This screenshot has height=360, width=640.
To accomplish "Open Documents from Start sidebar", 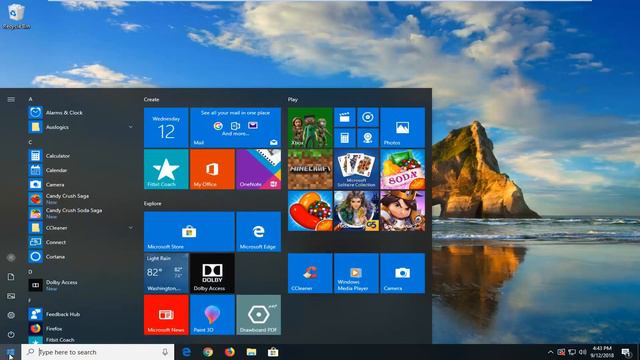I will [11, 277].
